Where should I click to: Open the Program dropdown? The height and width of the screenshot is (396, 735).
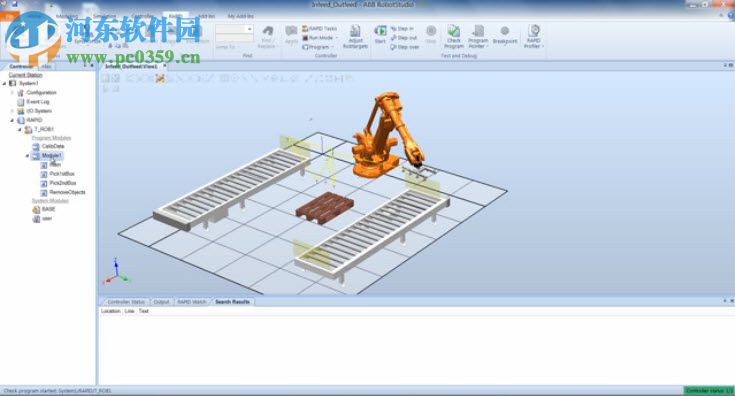318,47
